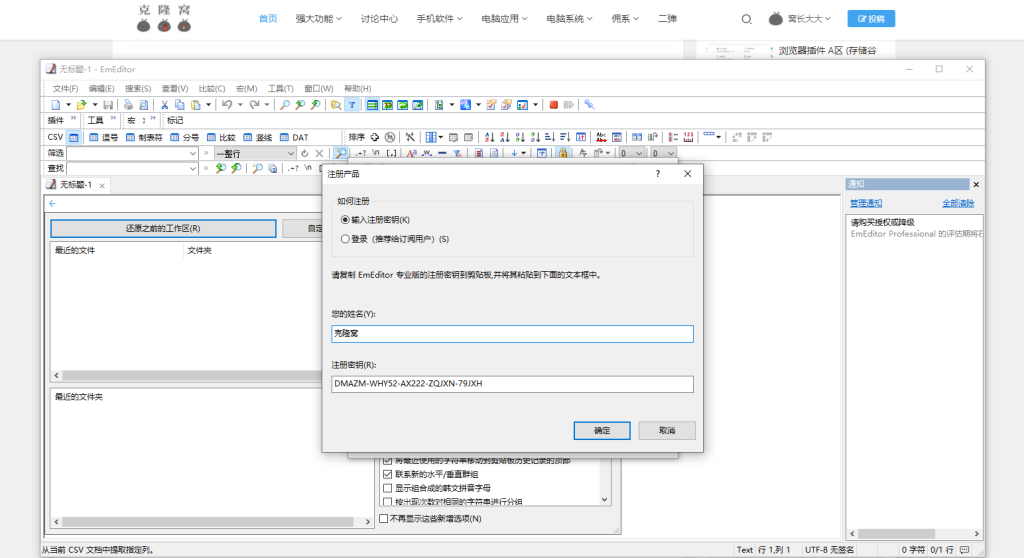Screen dimensions: 1024x558
Task: Open 强大功能 dropdown on website navigation
Action: [x=318, y=19]
